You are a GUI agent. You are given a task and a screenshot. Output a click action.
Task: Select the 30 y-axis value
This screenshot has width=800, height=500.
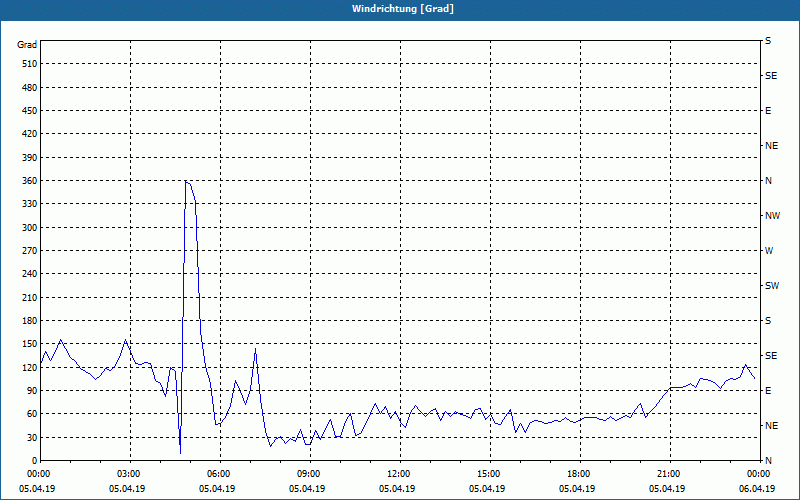pyautogui.click(x=32, y=438)
